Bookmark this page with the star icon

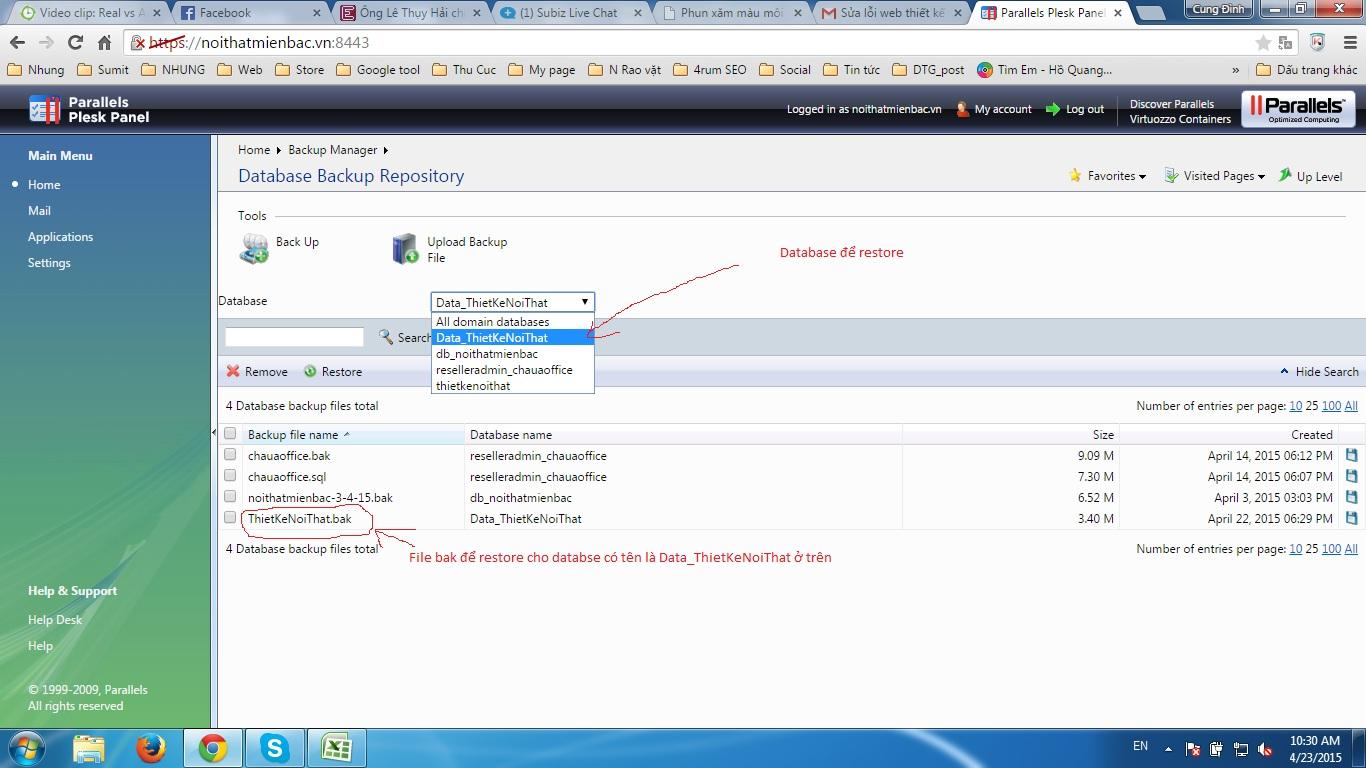1263,42
